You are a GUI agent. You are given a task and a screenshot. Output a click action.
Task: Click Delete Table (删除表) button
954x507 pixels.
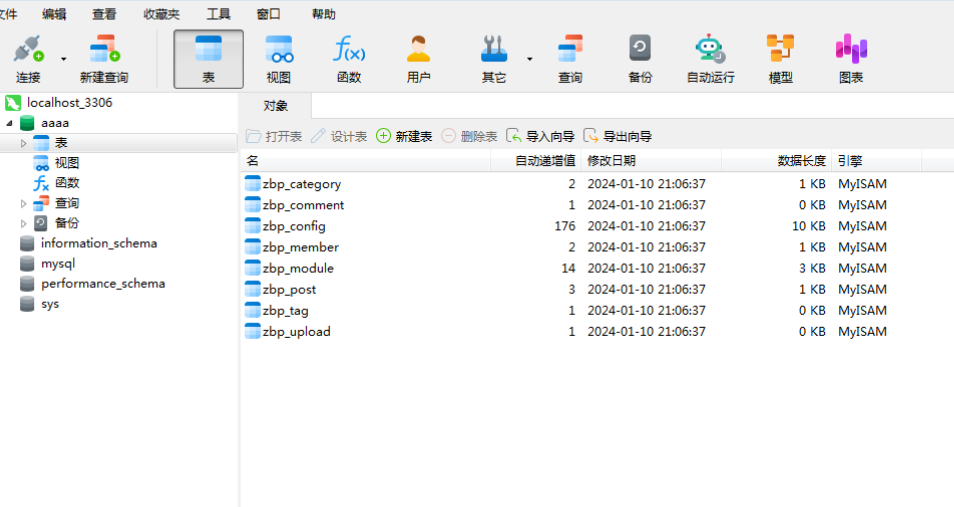[469, 136]
